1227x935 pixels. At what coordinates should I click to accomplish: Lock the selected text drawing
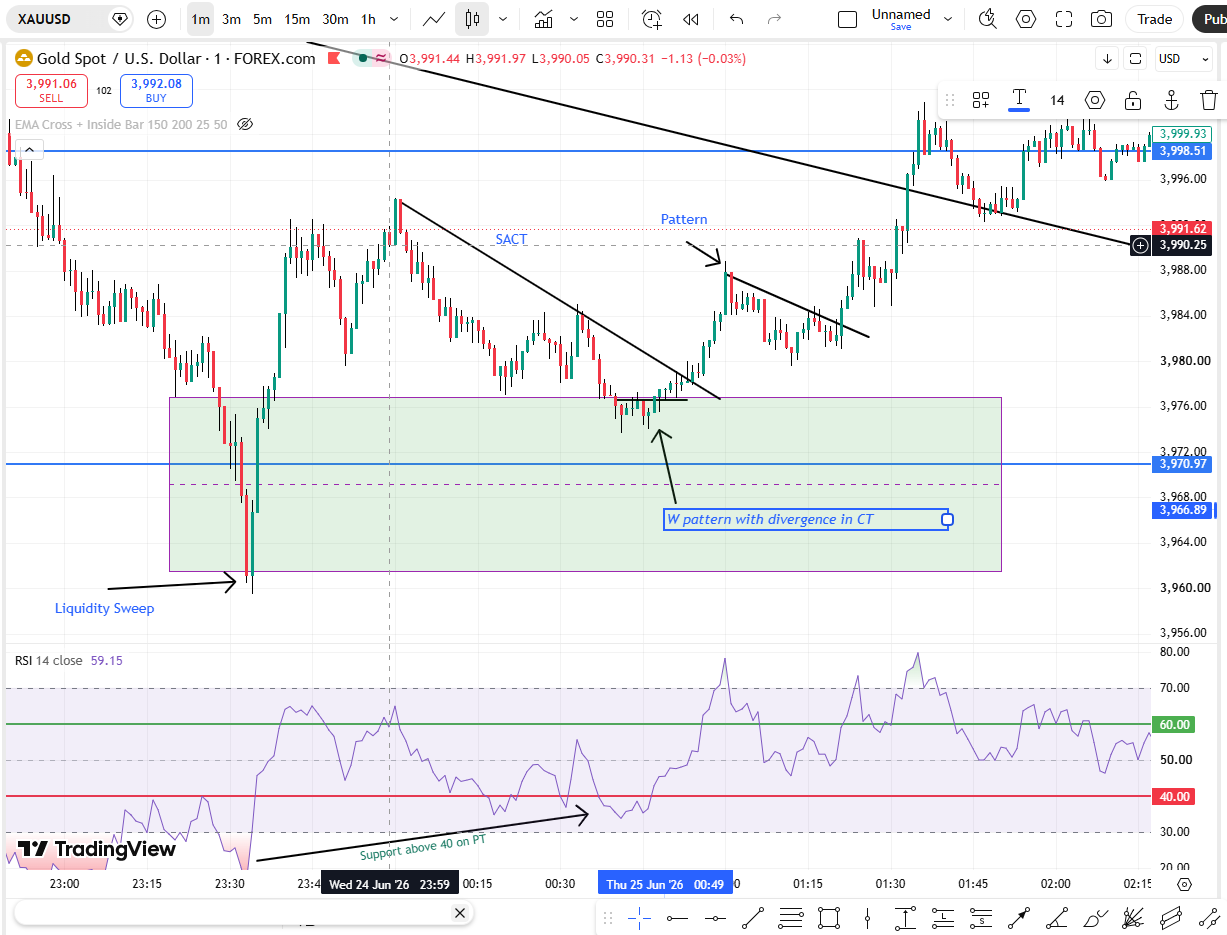pos(1133,100)
